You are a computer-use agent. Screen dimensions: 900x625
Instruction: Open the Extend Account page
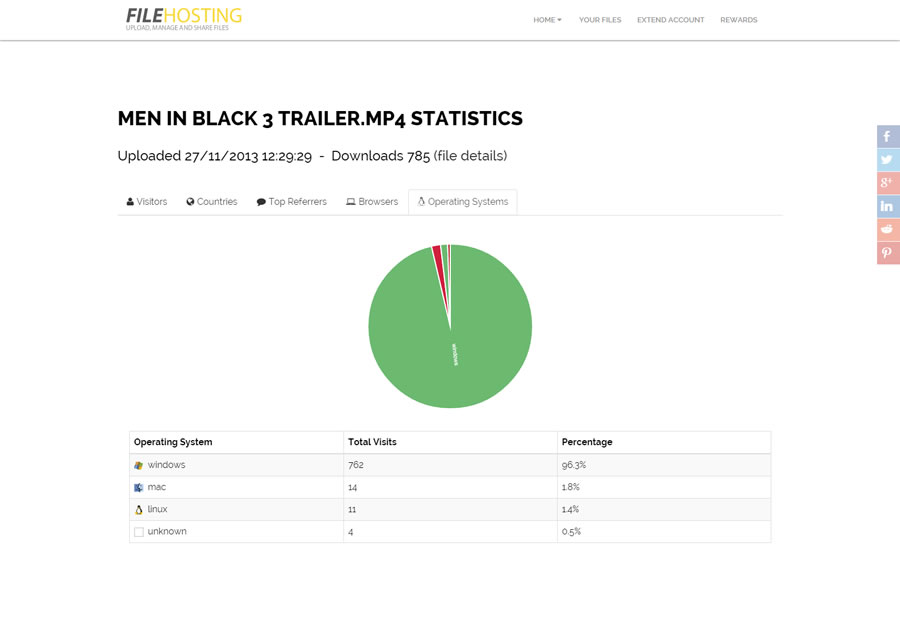tap(670, 20)
